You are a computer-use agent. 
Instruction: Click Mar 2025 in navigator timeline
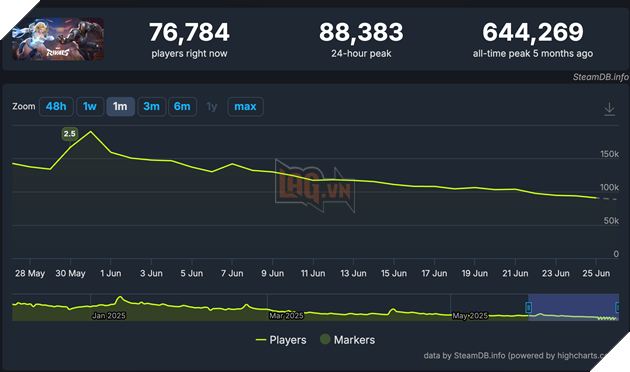286,316
